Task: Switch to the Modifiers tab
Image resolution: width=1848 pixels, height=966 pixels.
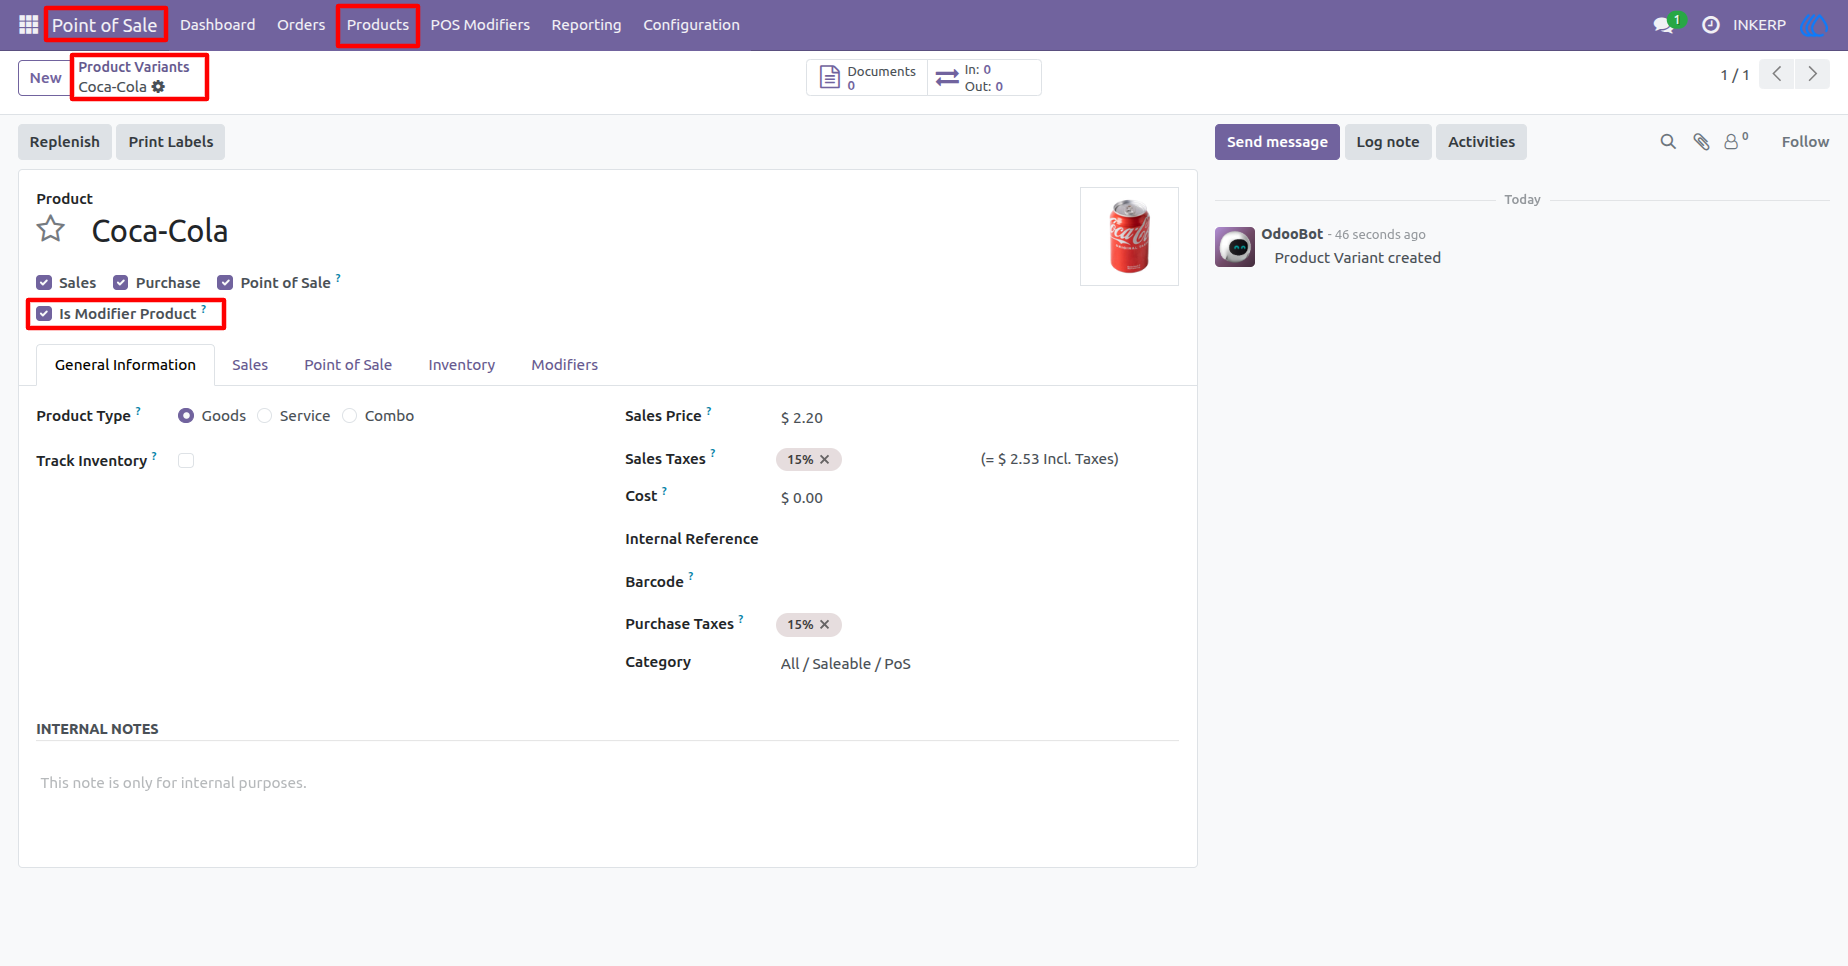Action: tap(564, 365)
